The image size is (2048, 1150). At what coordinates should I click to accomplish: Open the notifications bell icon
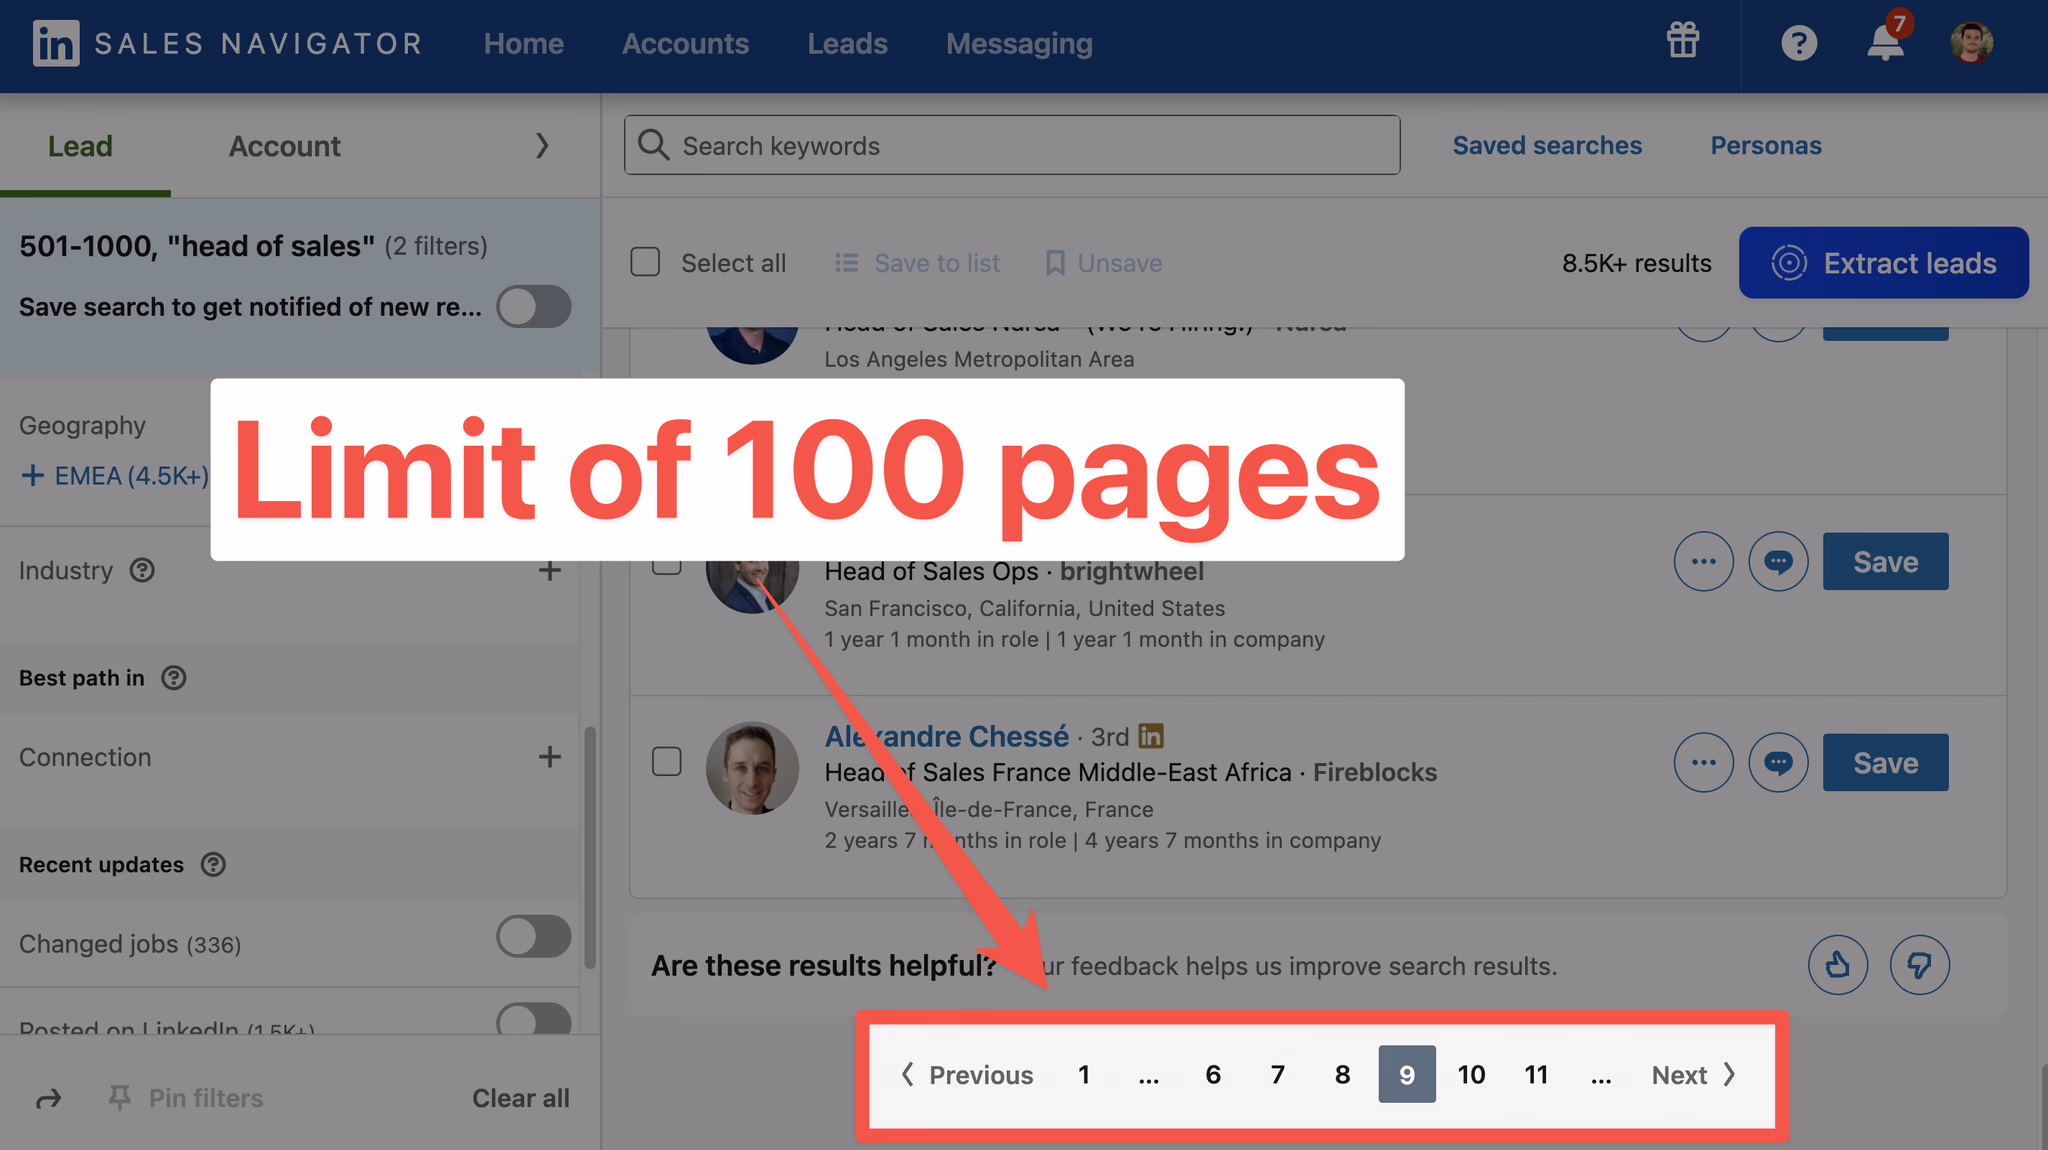tap(1886, 42)
